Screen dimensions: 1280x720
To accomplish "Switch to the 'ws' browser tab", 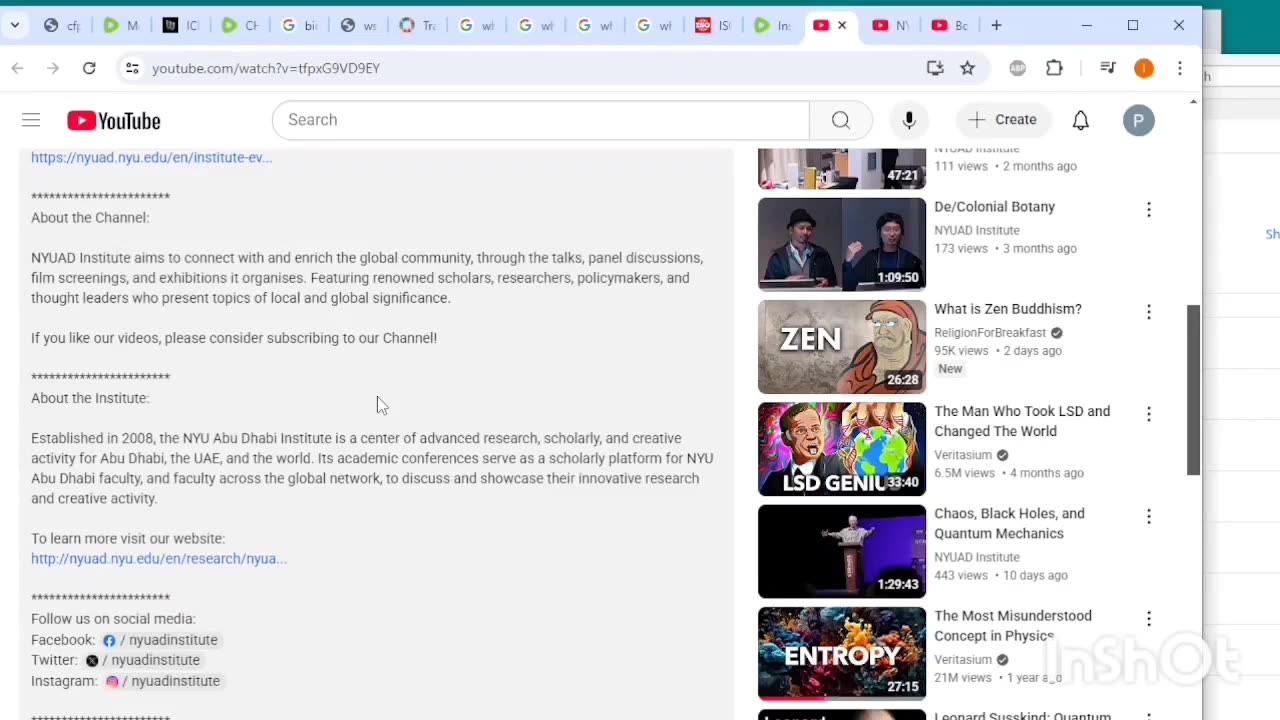I will click(x=358, y=25).
